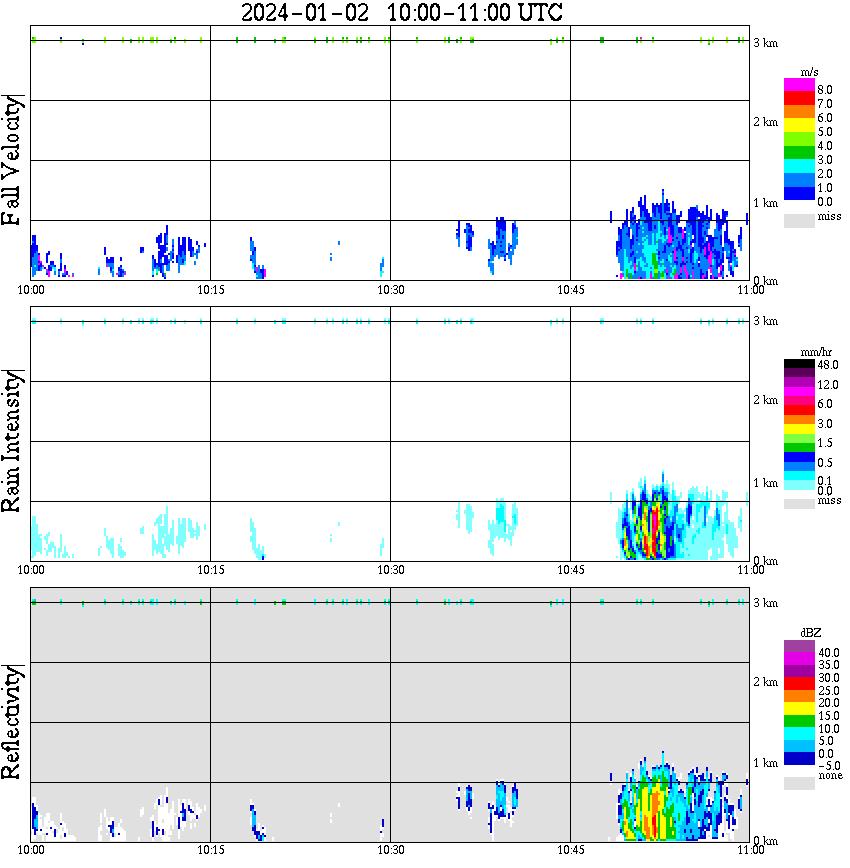Viewport: 850px width, 868px height.
Task: Select '3 km' label beside Reflectivity panel
Action: pos(765,603)
